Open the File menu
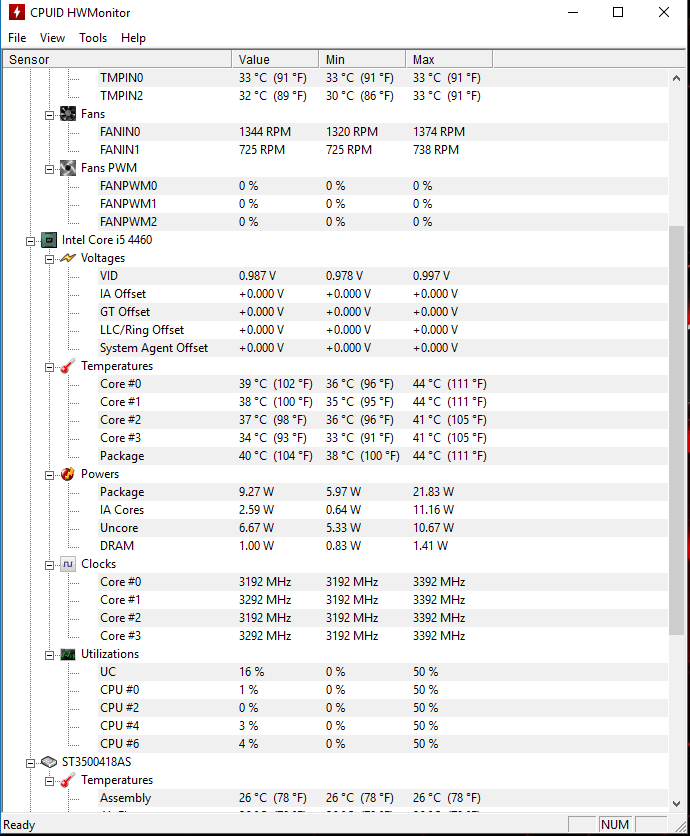This screenshot has width=690, height=836. (17, 38)
